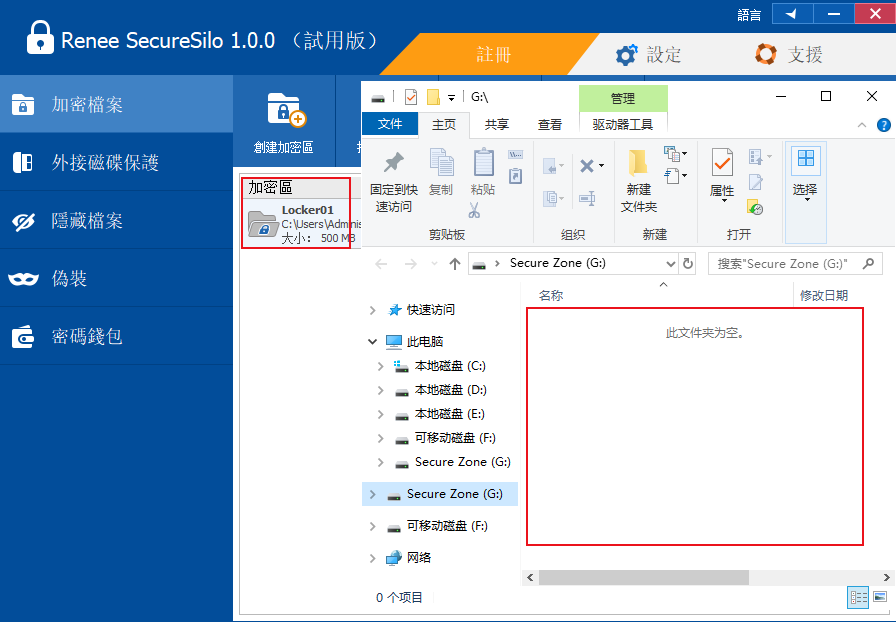
Task: Open the recent locations dropdown near forward arrow
Action: (434, 264)
